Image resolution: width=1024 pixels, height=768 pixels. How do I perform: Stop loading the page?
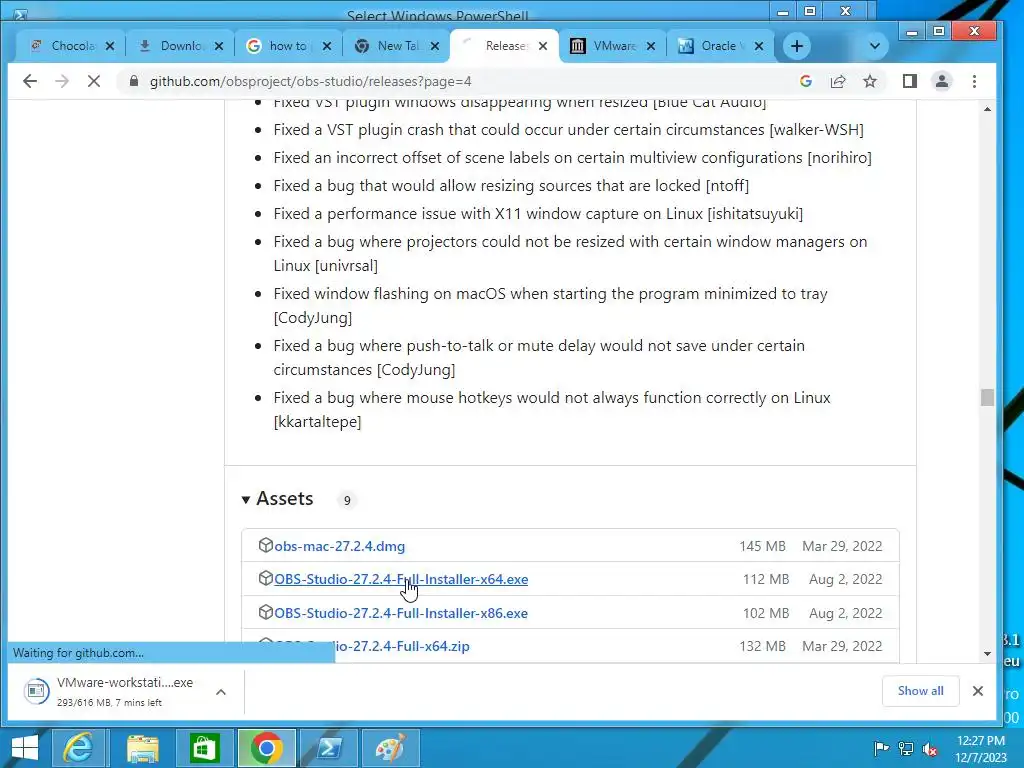pyautogui.click(x=94, y=81)
